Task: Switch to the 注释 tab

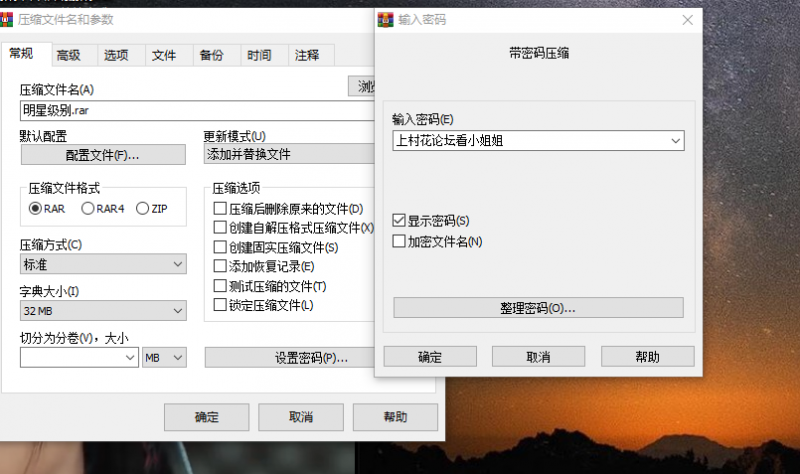Action: click(307, 56)
